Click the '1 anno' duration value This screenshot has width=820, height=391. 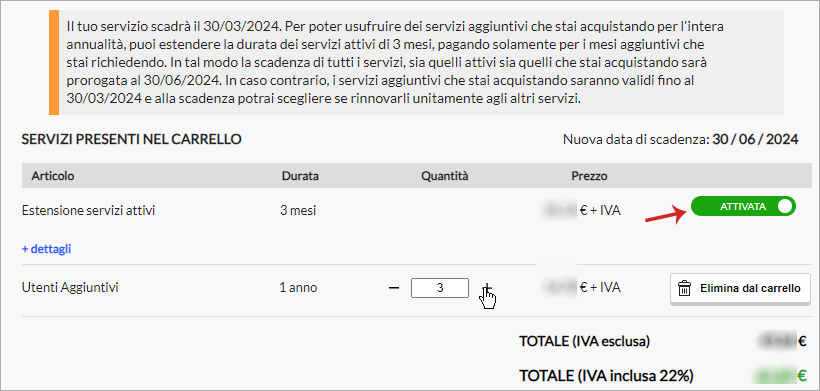[x=299, y=288]
